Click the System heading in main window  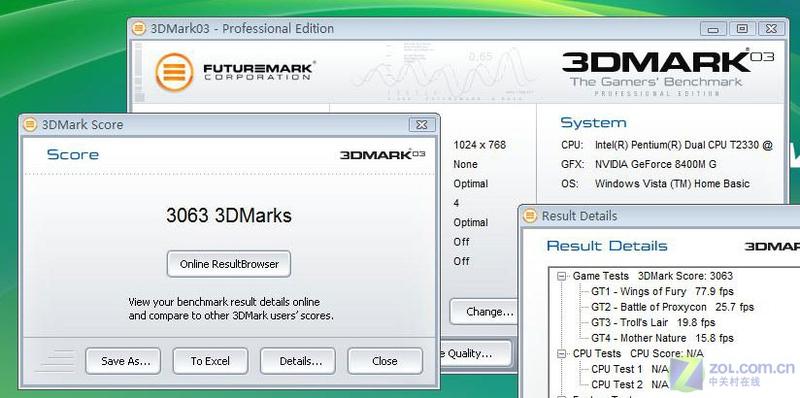(x=593, y=123)
